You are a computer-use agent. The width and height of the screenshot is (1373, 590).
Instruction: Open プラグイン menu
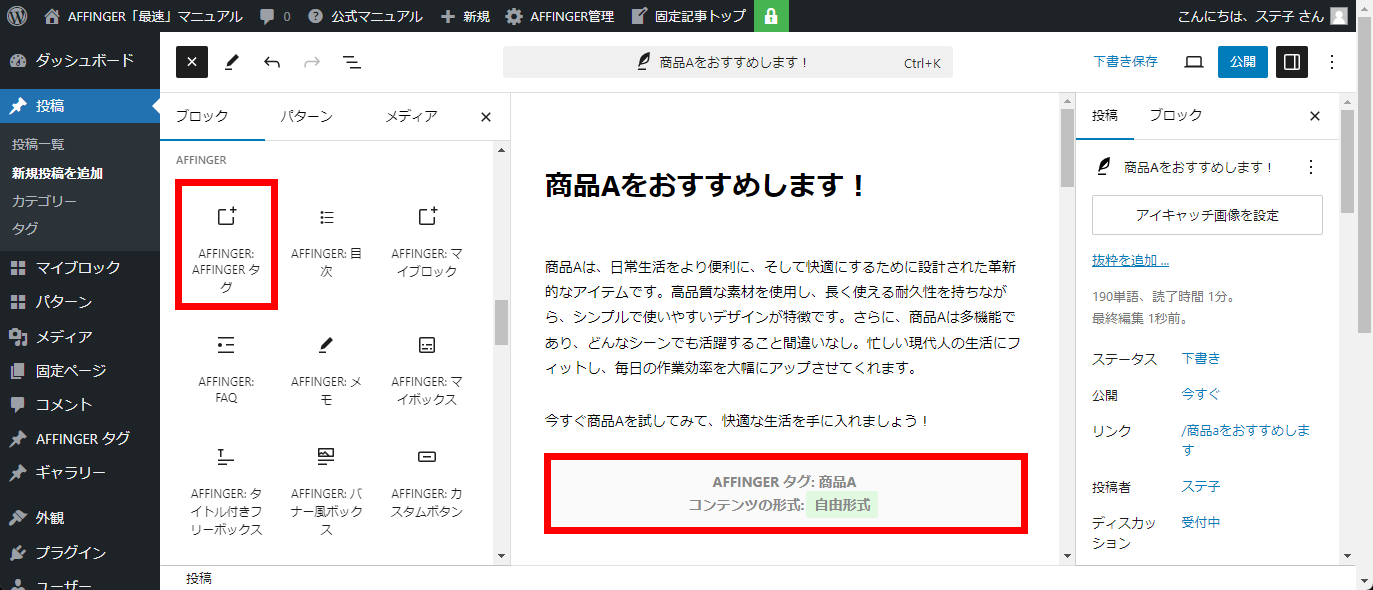pyautogui.click(x=80, y=552)
